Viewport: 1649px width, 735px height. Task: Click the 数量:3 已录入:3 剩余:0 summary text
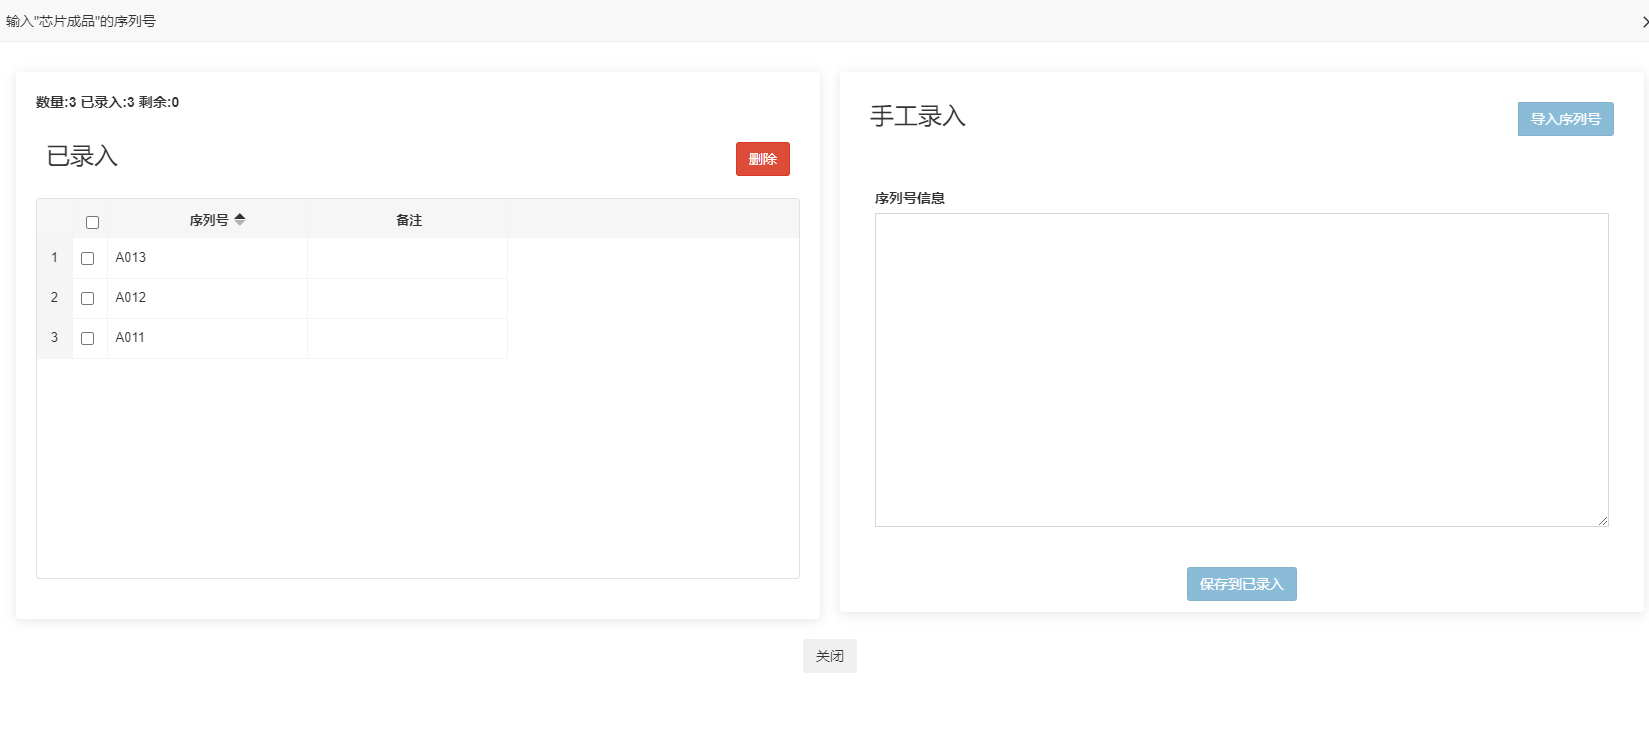(x=108, y=102)
